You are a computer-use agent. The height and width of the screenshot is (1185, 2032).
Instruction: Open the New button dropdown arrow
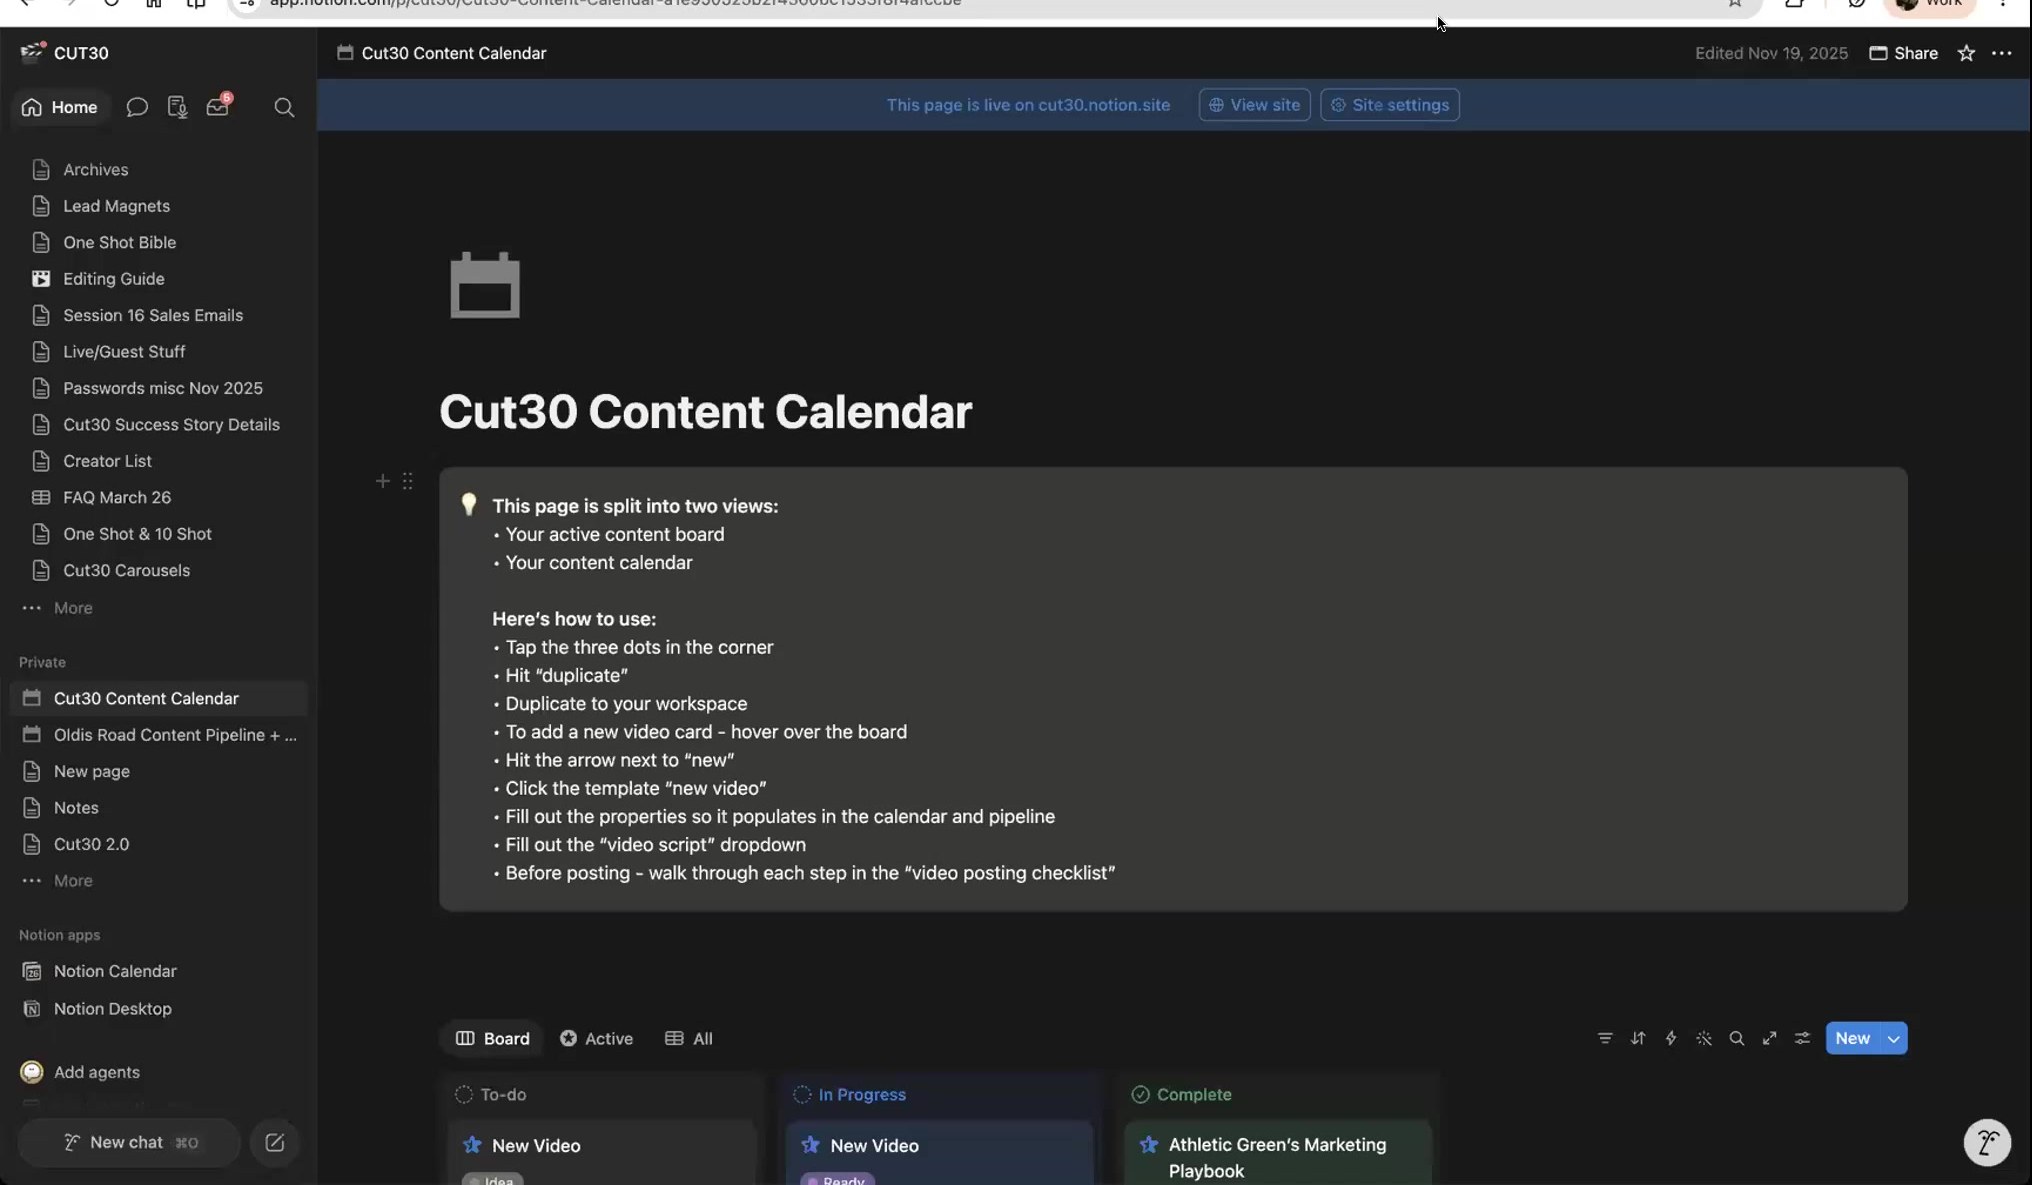pyautogui.click(x=1893, y=1038)
